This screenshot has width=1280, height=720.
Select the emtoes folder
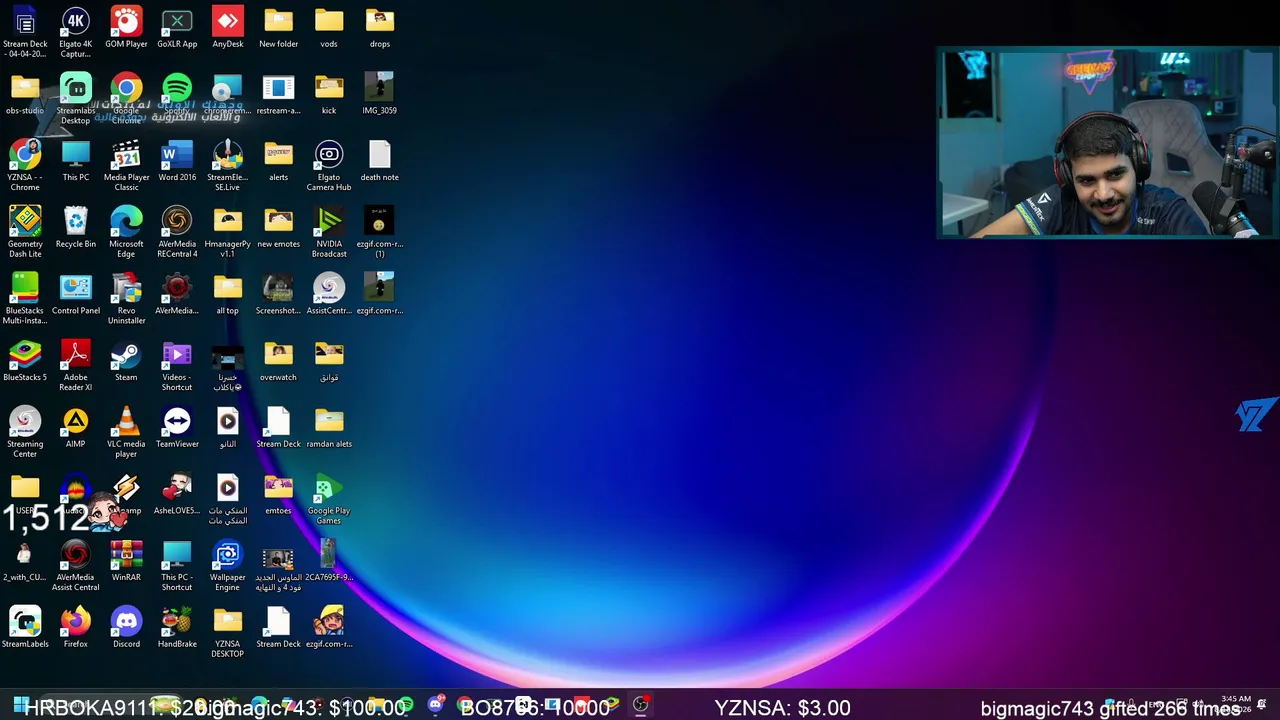coord(278,495)
